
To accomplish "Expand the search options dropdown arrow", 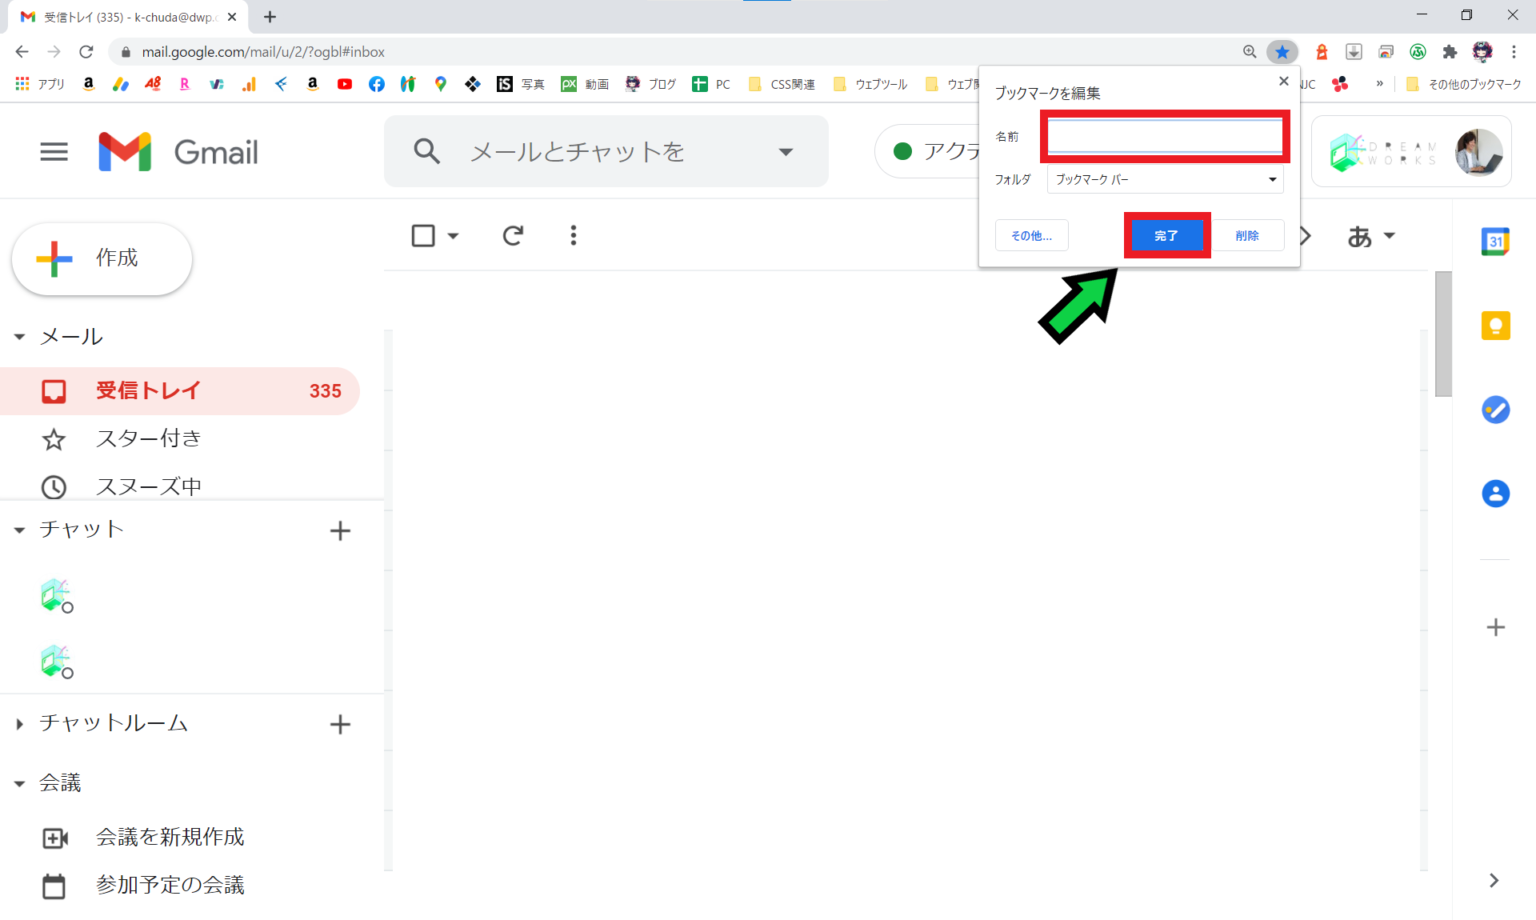I will (x=786, y=152).
